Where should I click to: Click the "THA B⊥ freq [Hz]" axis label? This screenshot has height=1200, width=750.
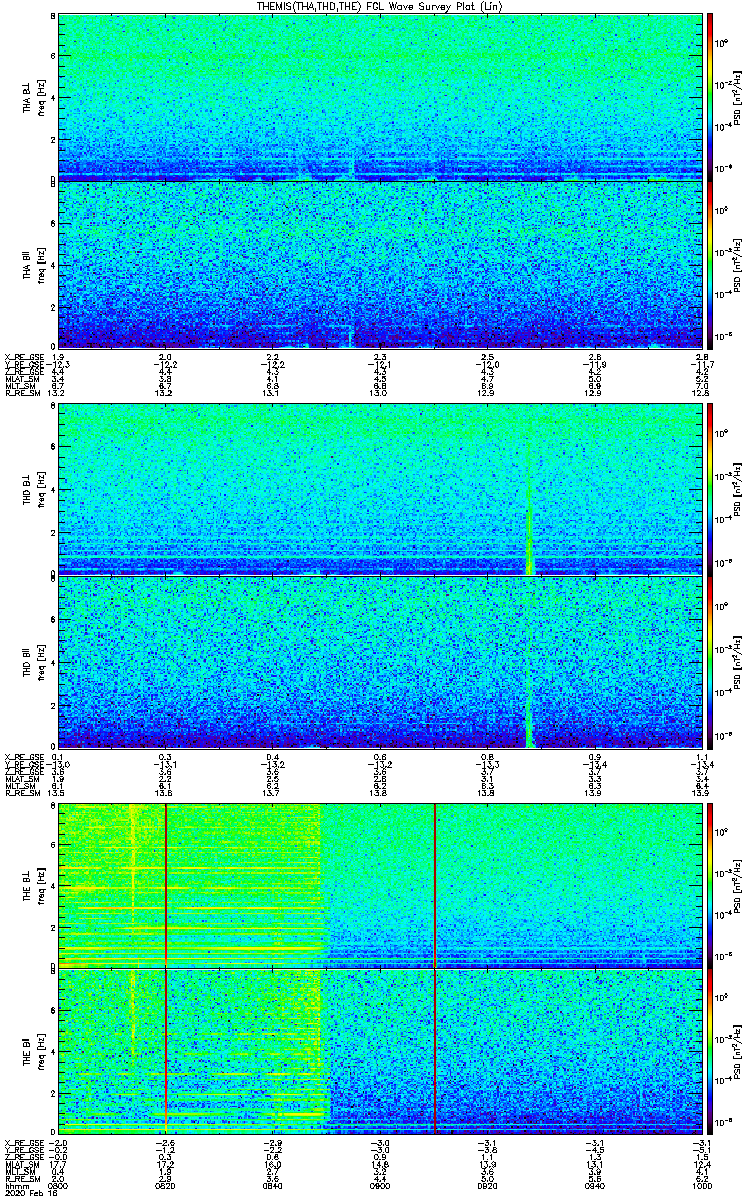tap(34, 97)
